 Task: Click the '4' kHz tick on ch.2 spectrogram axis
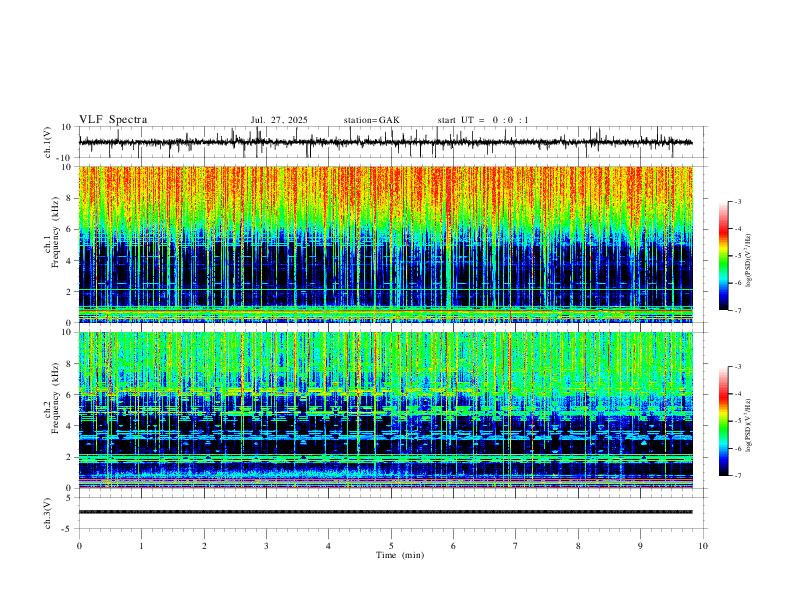[x=70, y=426]
